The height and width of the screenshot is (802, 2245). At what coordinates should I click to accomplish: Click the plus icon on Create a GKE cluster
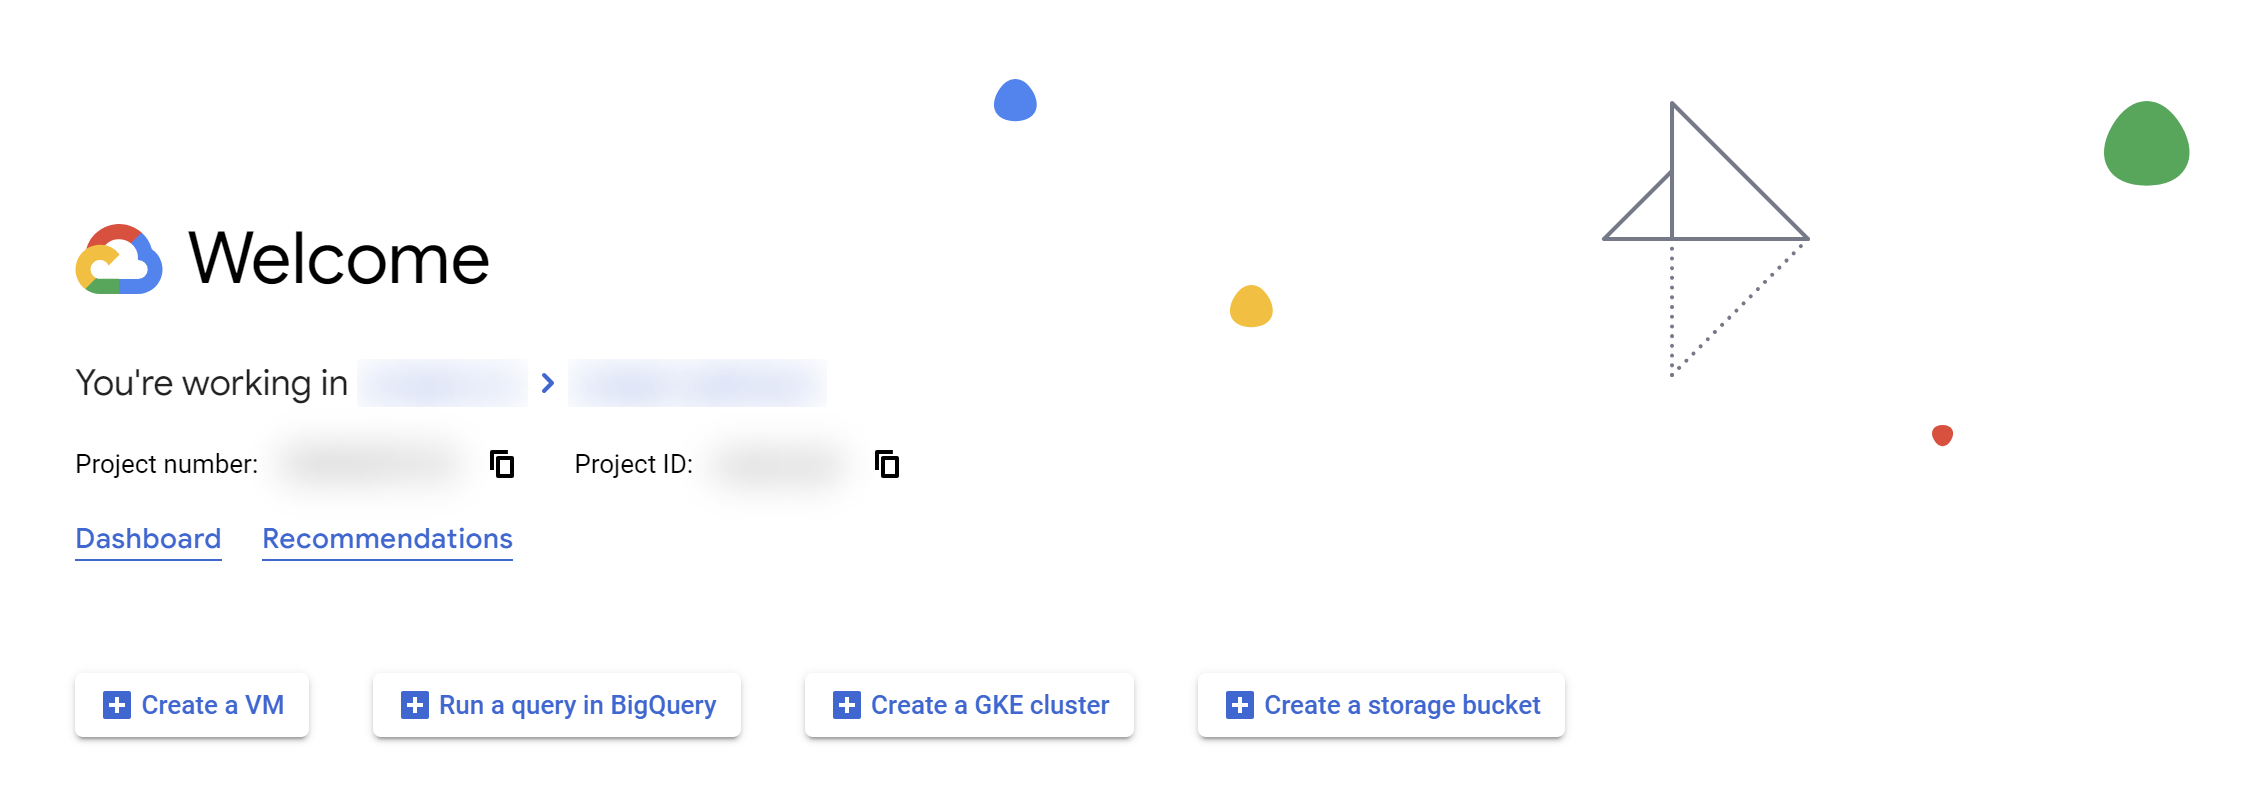(x=846, y=704)
